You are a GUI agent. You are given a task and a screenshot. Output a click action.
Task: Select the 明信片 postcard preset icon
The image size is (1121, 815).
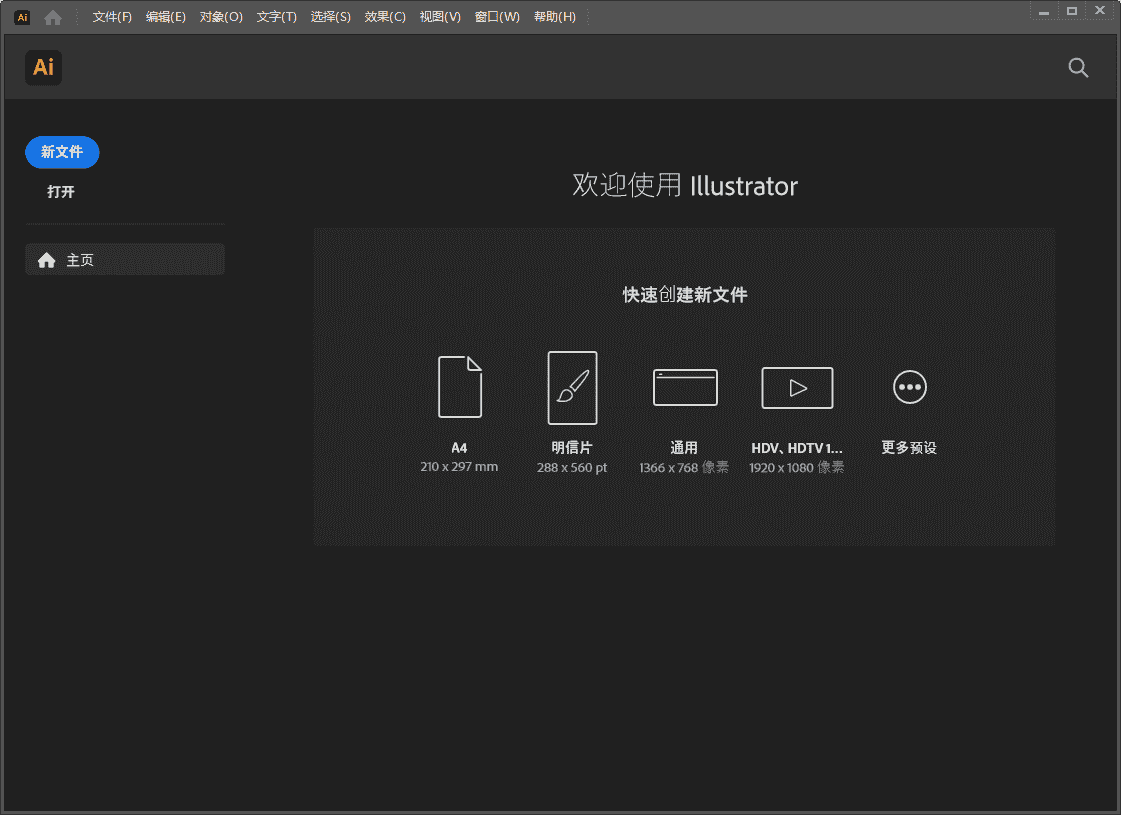click(x=572, y=388)
